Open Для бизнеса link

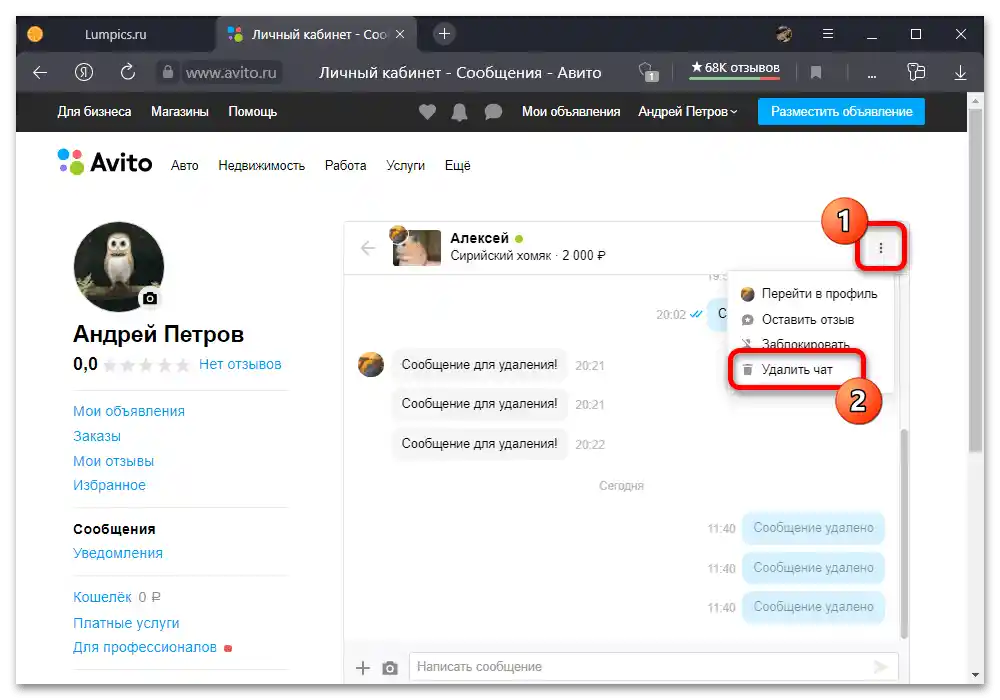(x=94, y=112)
